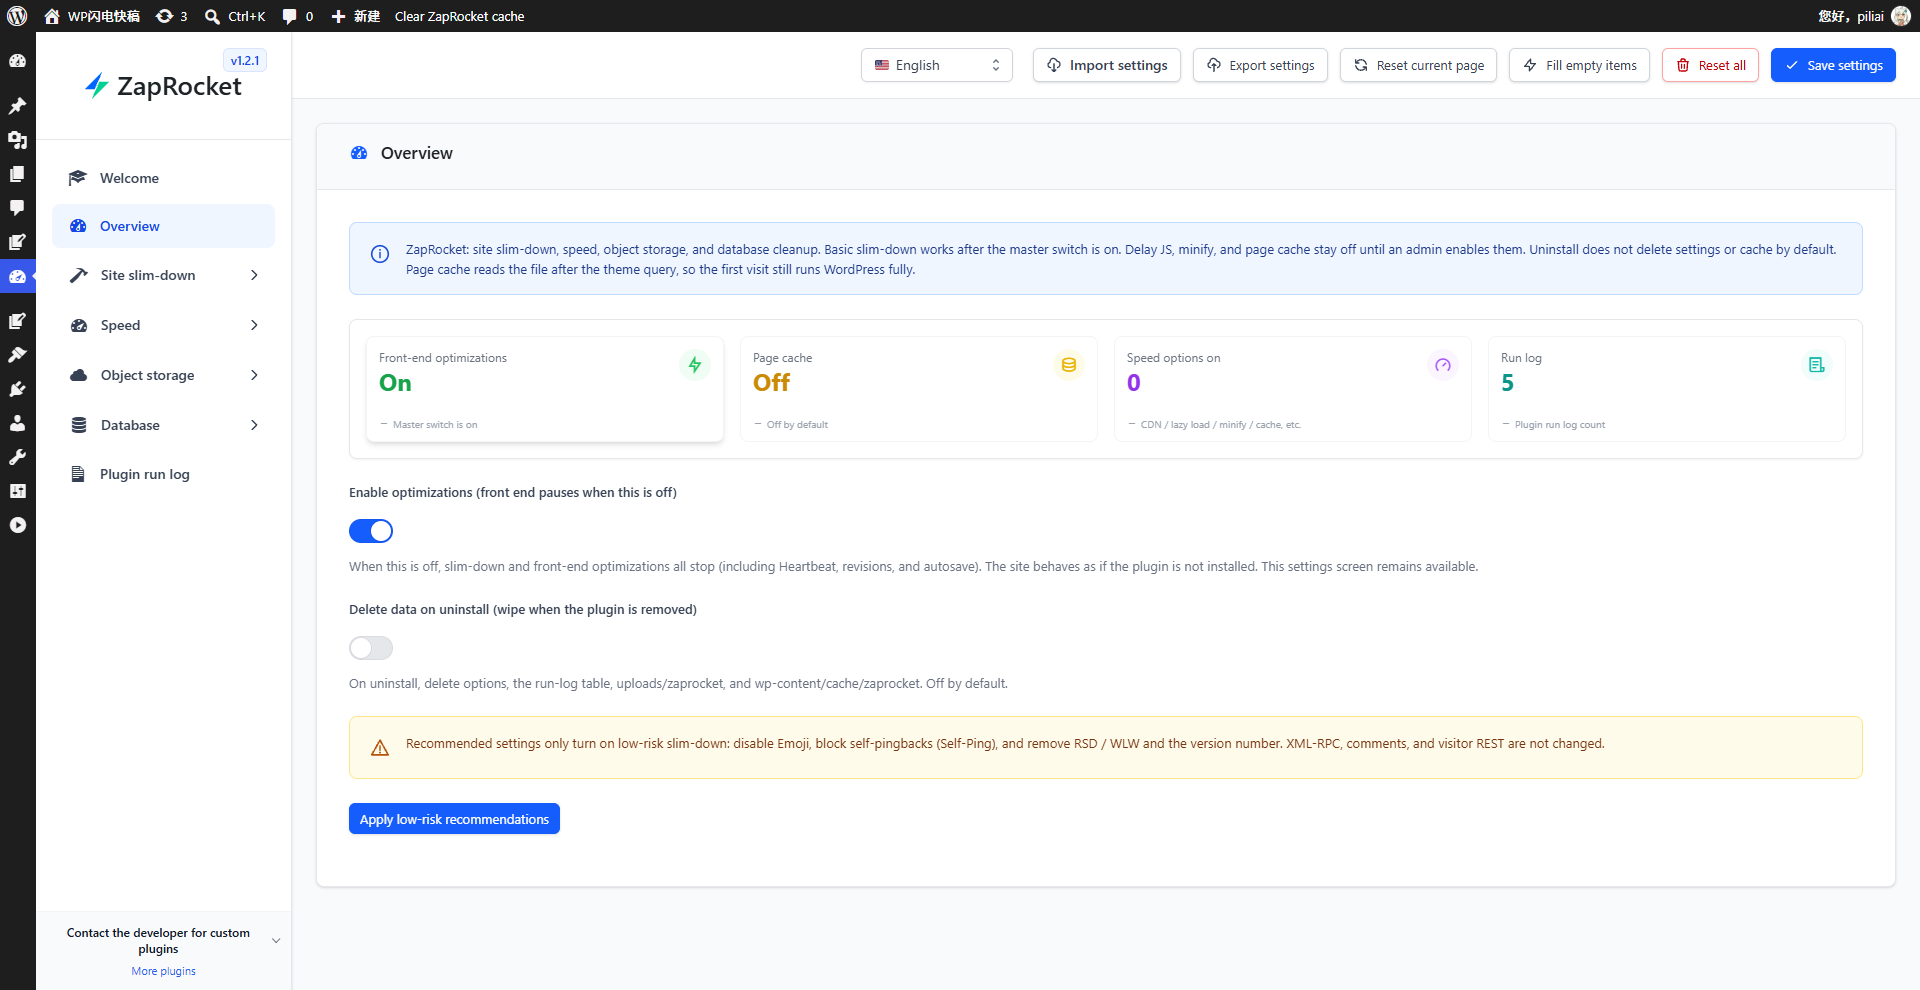This screenshot has height=990, width=1920.
Task: Apply low-risk recommendations
Action: pos(454,819)
